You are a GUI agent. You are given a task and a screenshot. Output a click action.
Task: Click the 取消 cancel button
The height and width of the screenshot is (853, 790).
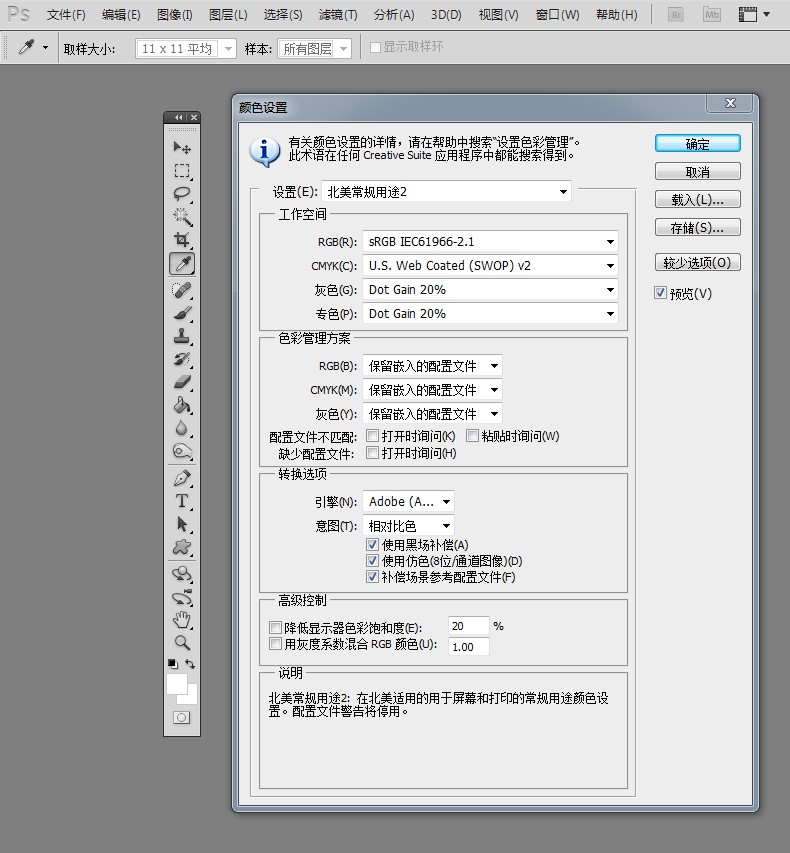click(x=698, y=172)
